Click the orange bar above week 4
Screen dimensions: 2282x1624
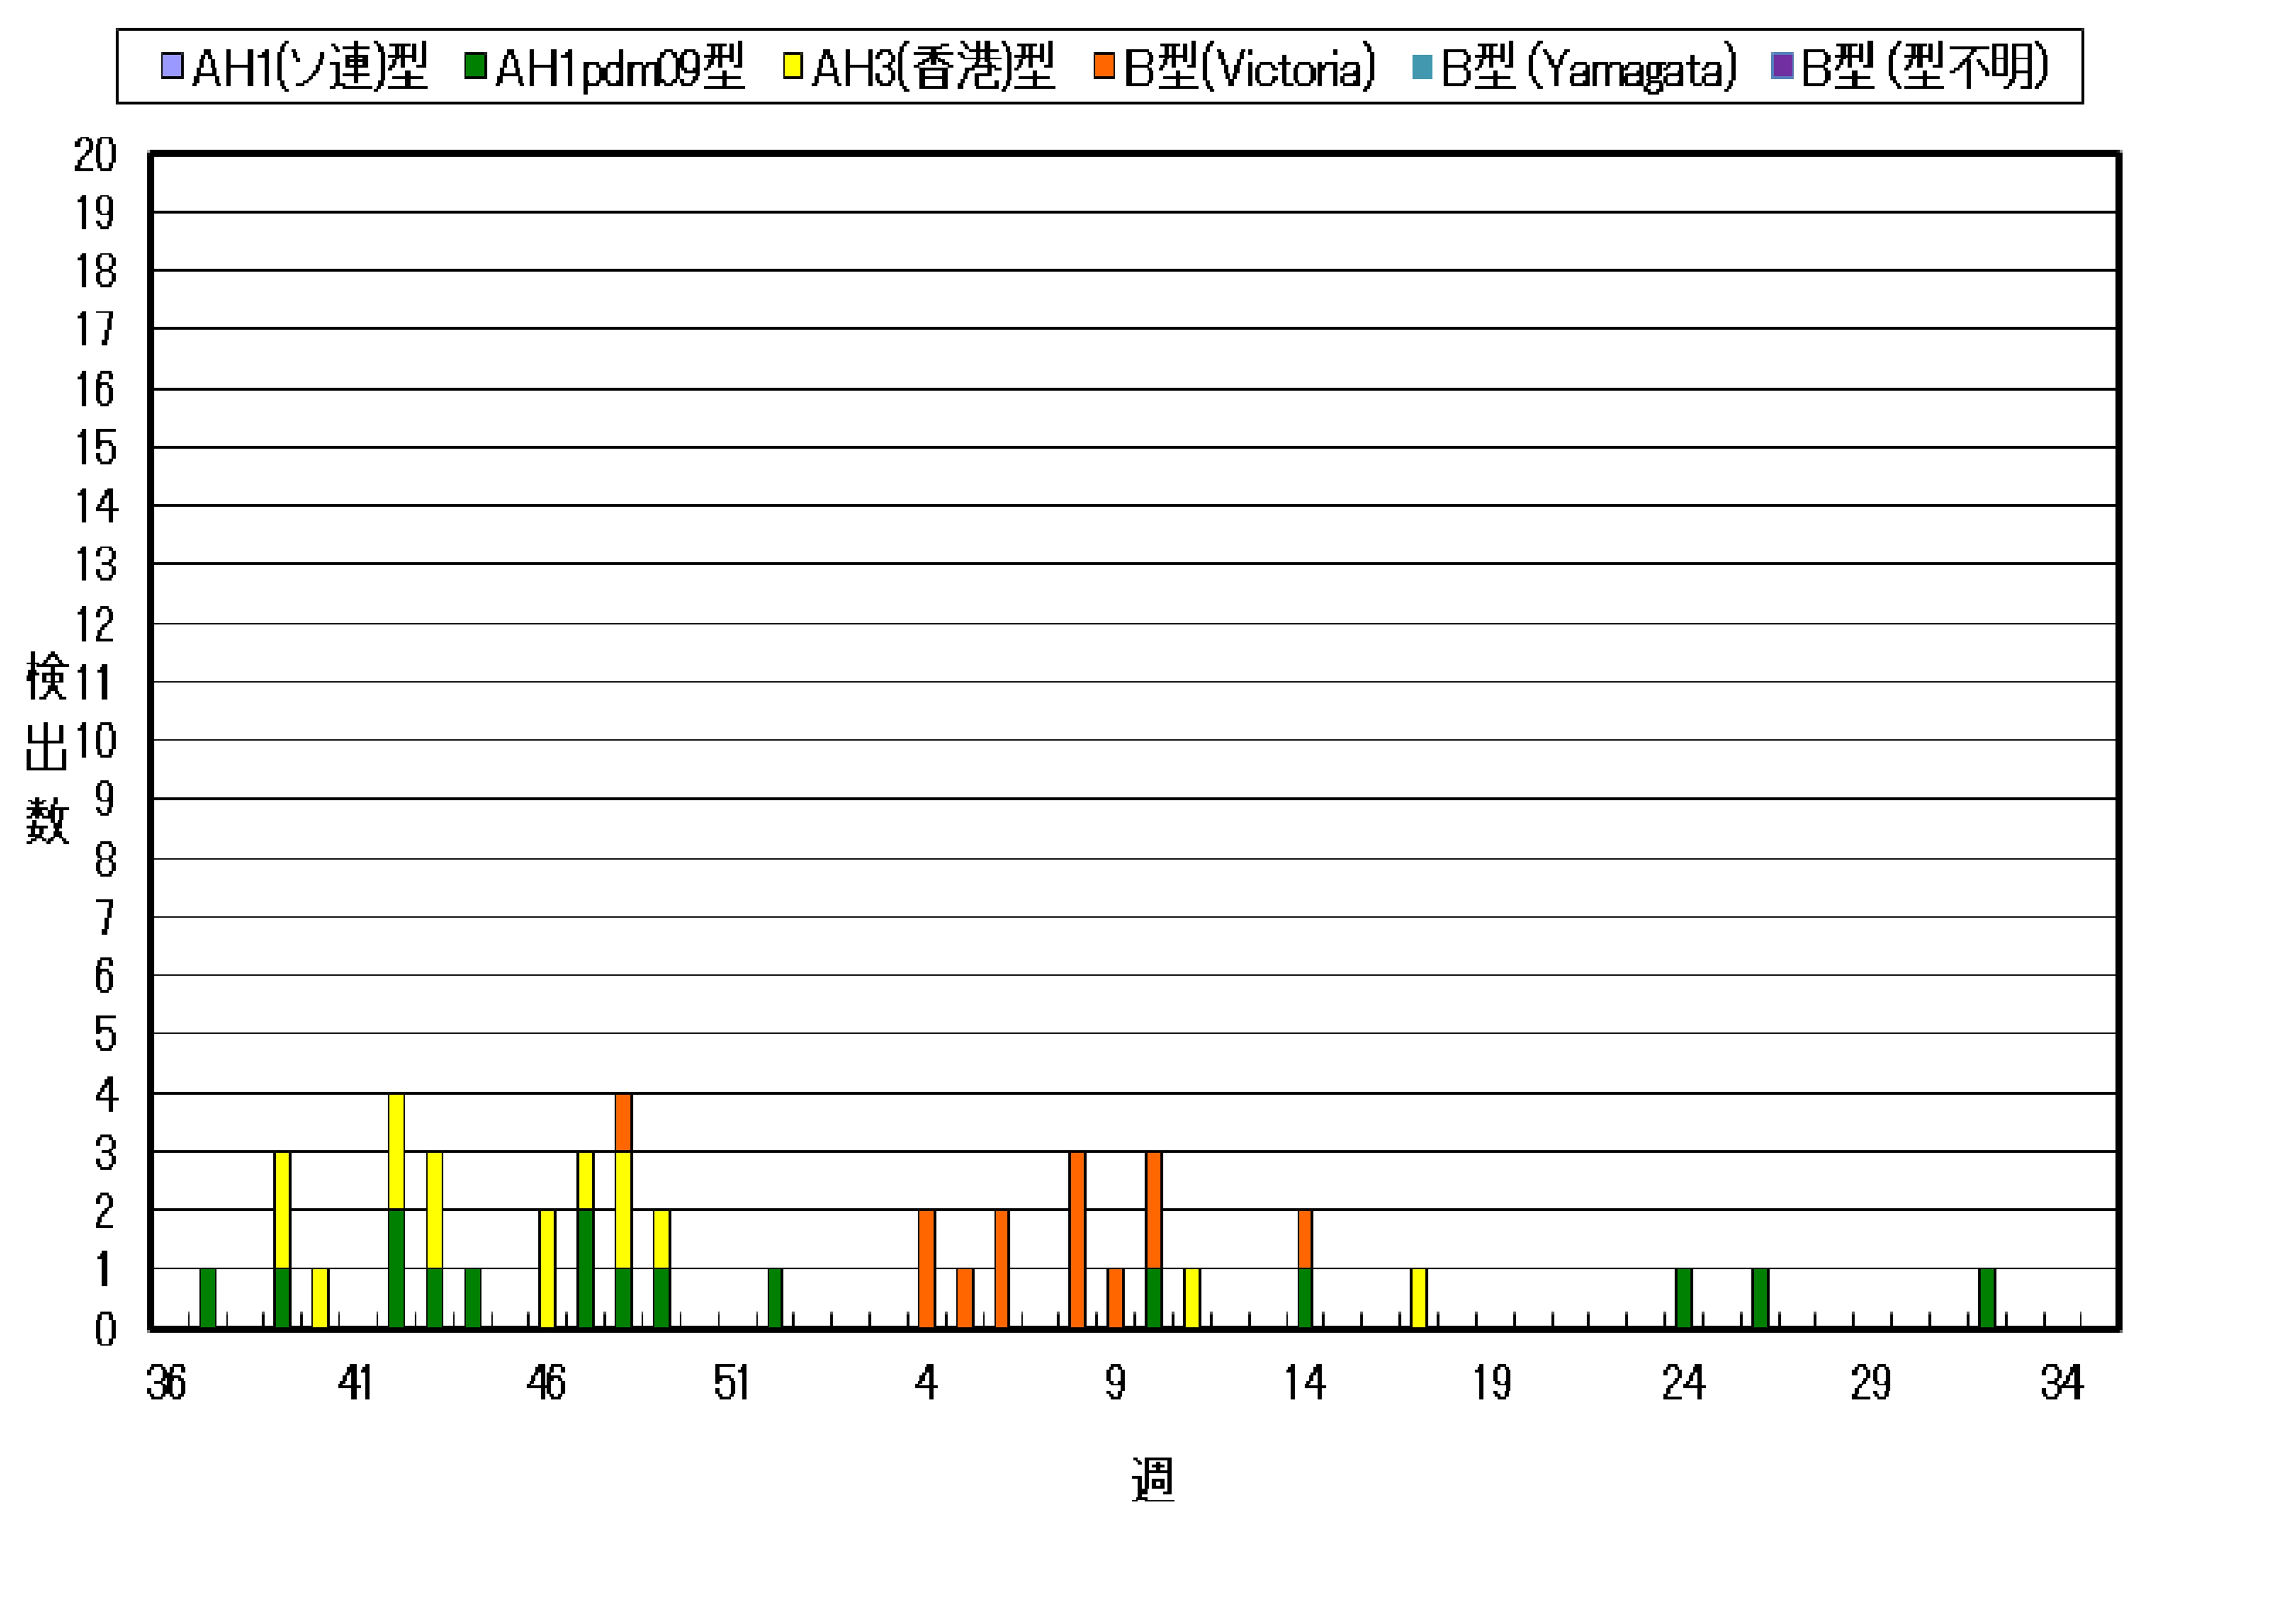(927, 1269)
